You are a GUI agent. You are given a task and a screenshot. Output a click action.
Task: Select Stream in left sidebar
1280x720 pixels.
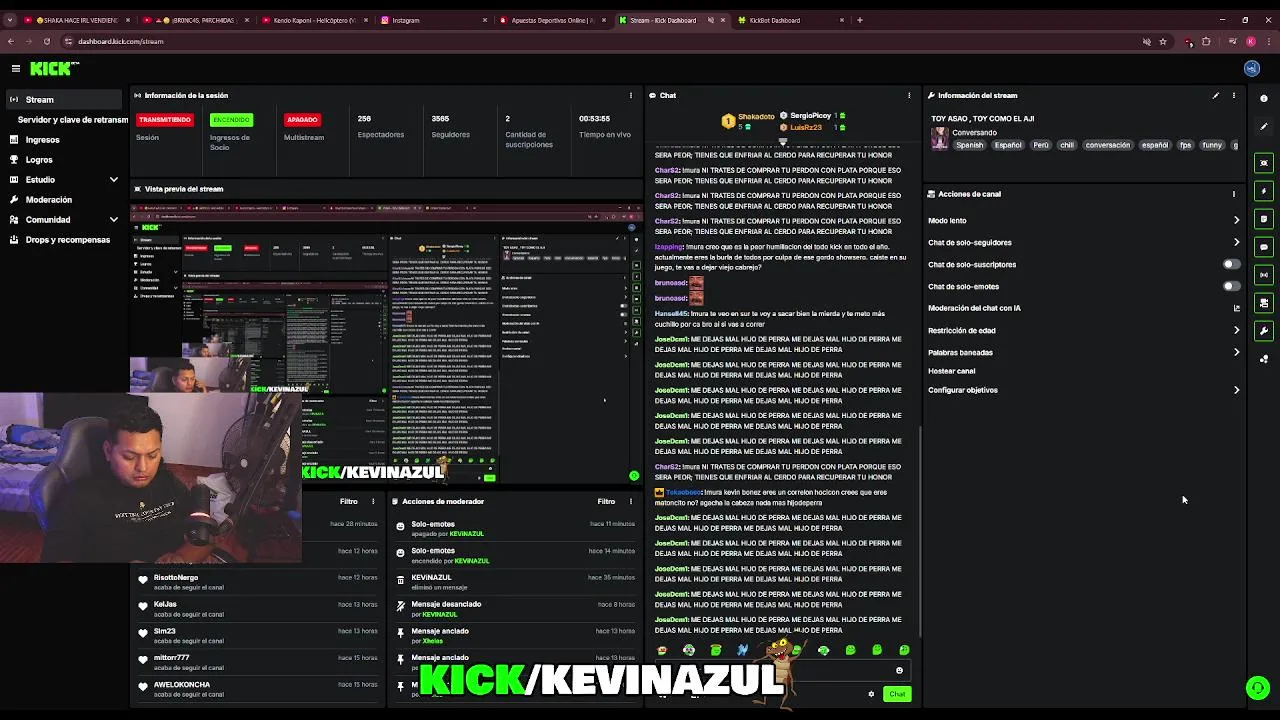coord(64,99)
